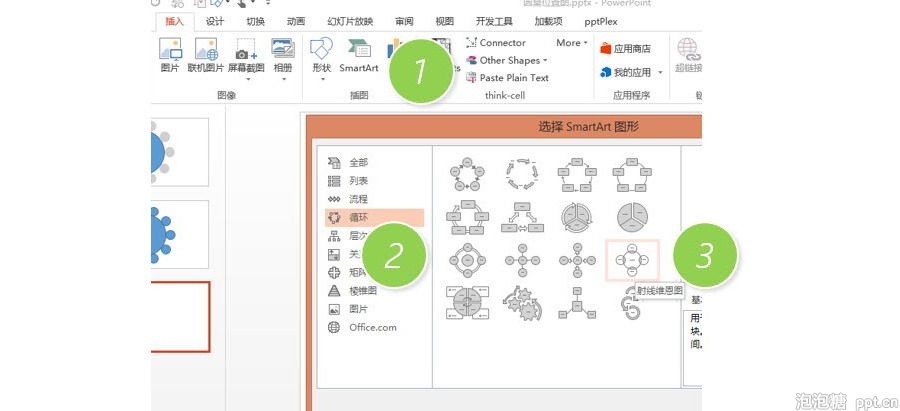Choose the diverging radial layout with arrows
Viewport: 900px width, 411px height.
(577, 260)
